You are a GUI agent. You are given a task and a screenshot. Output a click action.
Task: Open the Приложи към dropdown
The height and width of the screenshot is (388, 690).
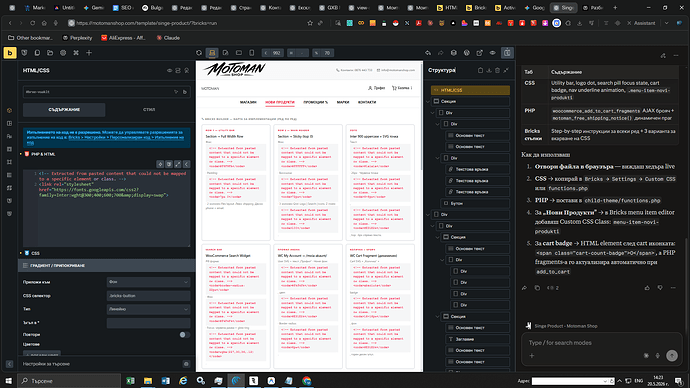[x=148, y=282]
